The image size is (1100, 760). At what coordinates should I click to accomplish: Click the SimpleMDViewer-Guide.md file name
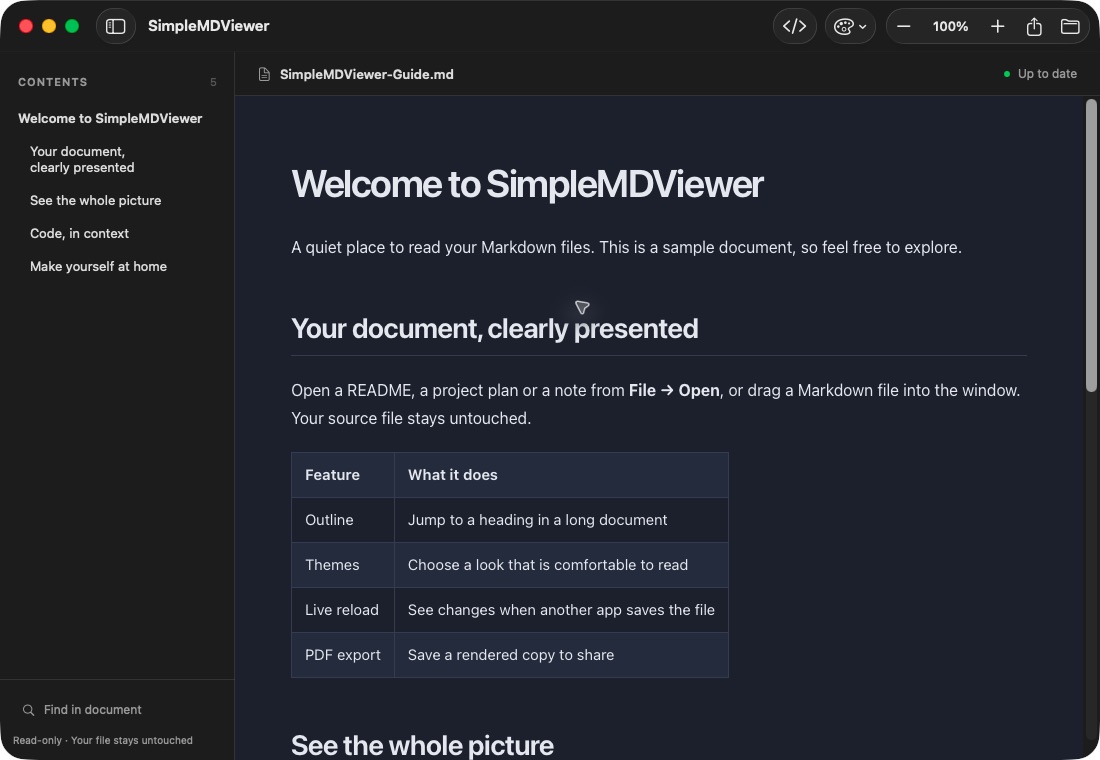[x=366, y=74]
